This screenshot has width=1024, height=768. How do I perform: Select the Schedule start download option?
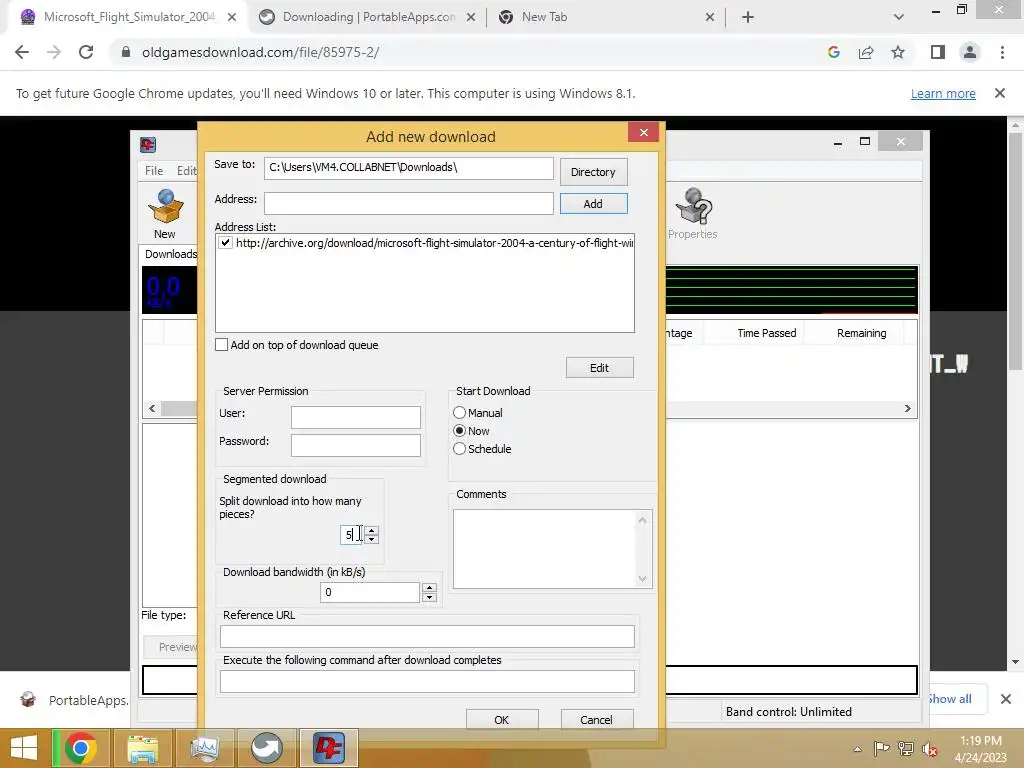coord(460,449)
